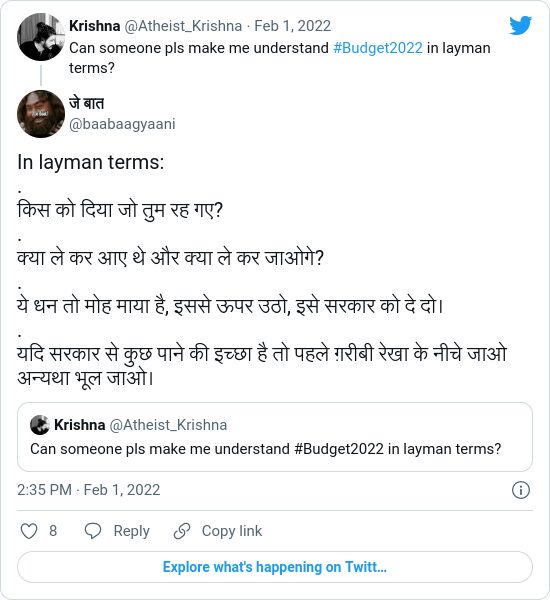Image resolution: width=550 pixels, height=600 pixels.
Task: Click the Twitter bird logo icon
Action: click(521, 25)
